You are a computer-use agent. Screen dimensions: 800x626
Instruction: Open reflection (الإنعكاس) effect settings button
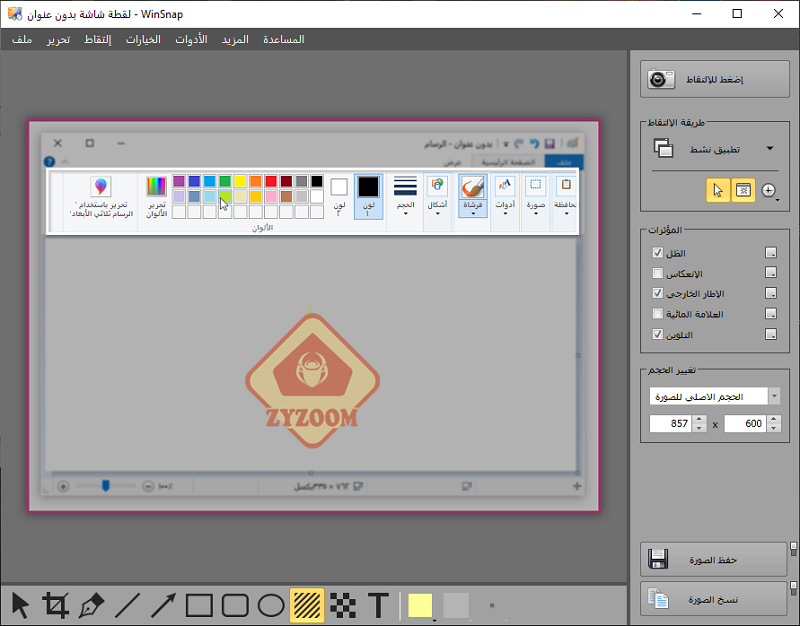click(x=771, y=273)
